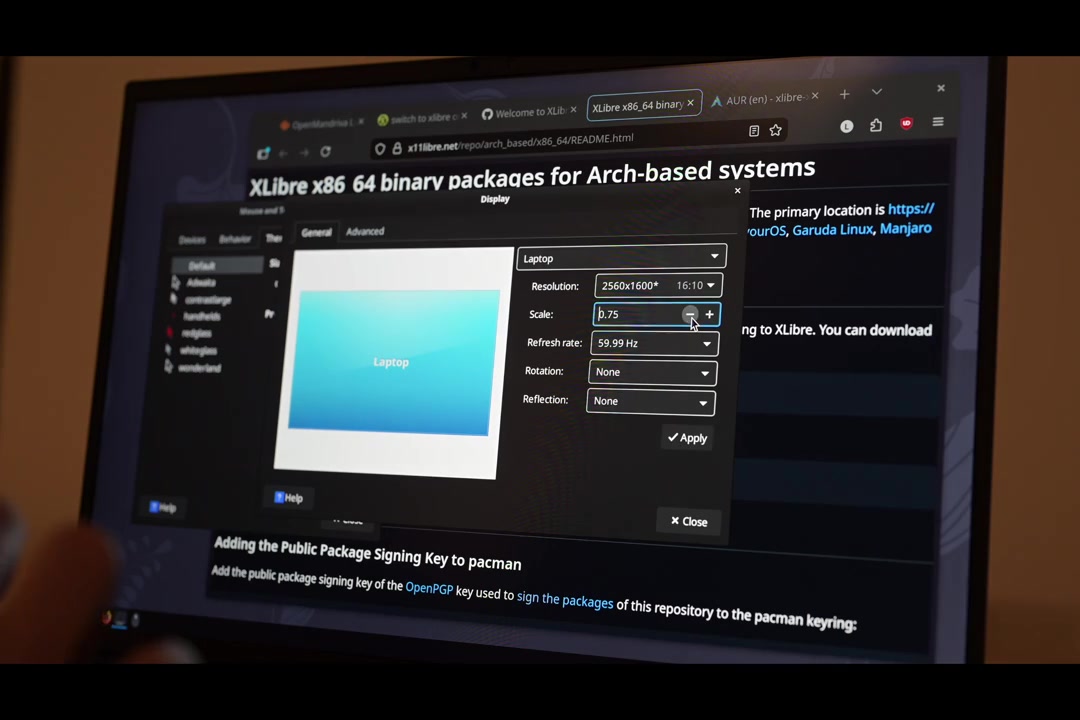Screen dimensions: 1080x720
Task: Open Help in the Mouse settings window
Action: (163, 508)
